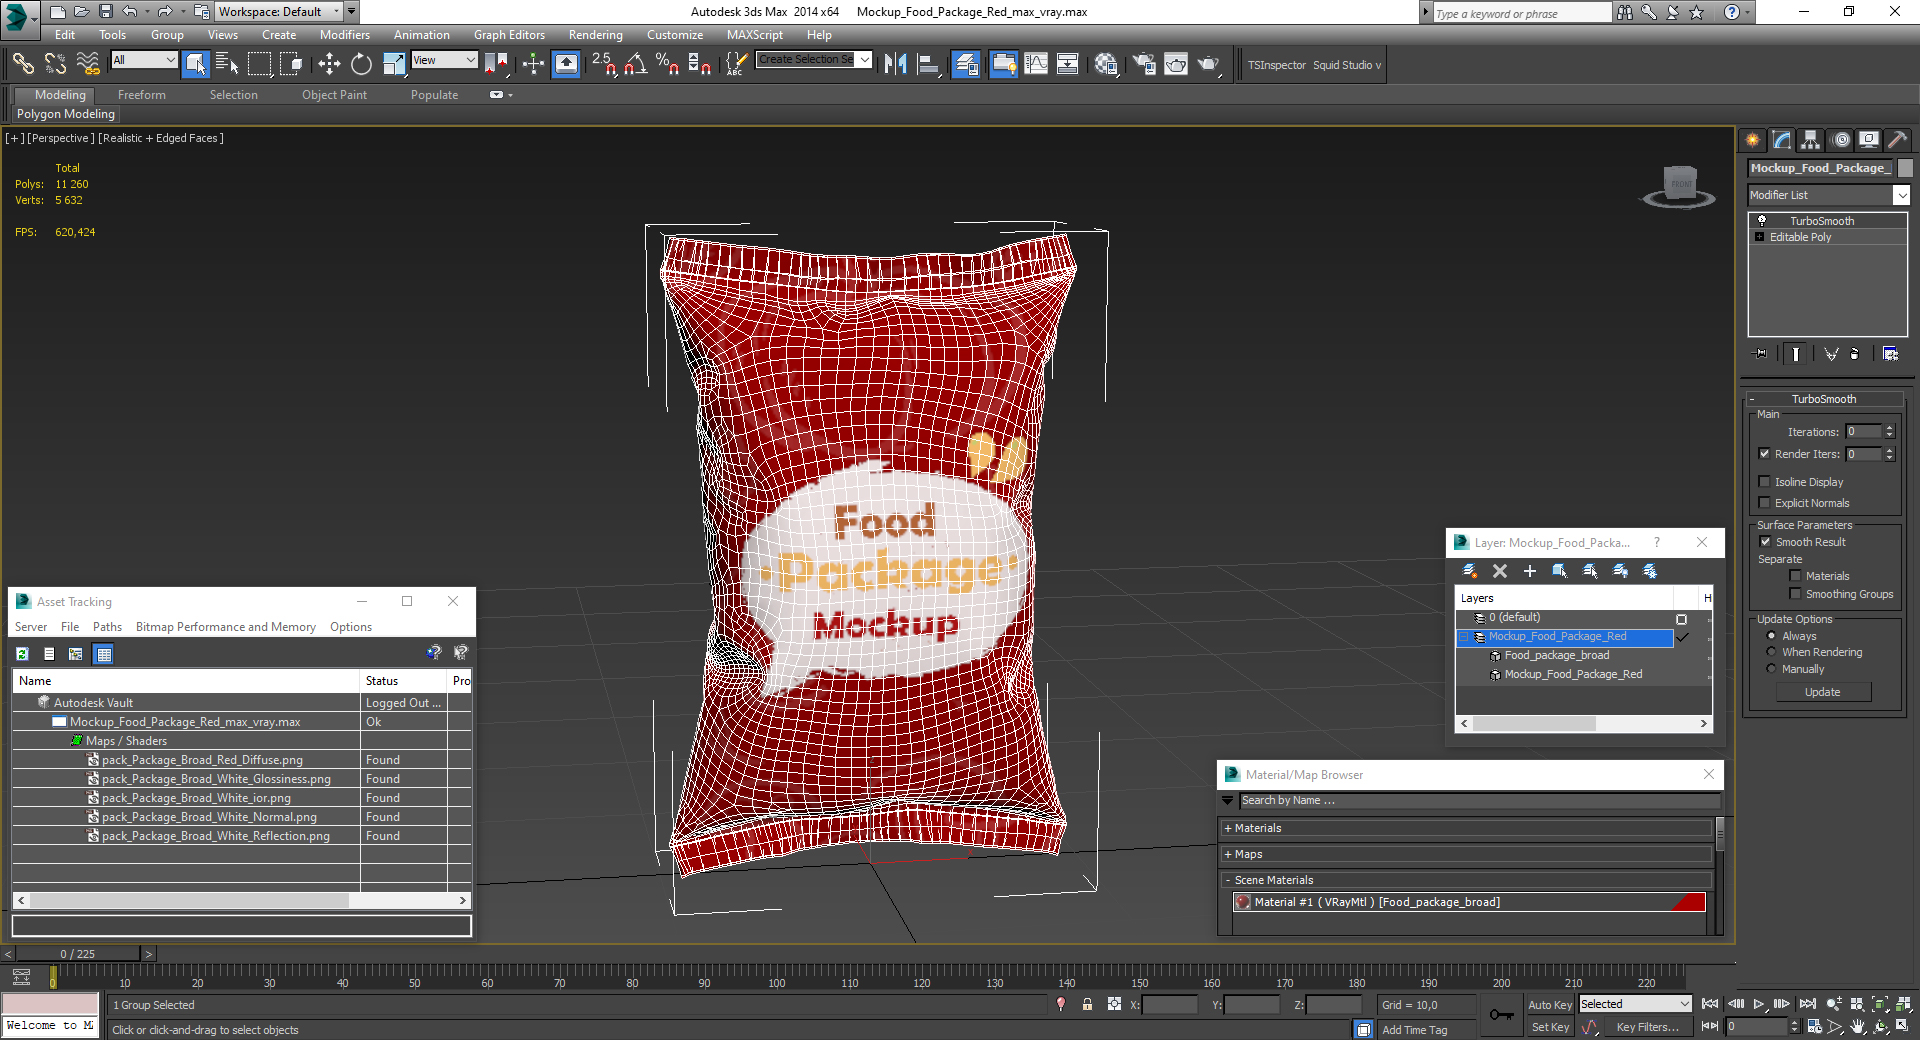Click Table View icon in Asset Tracking
This screenshot has height=1040, width=1920.
pos(104,654)
